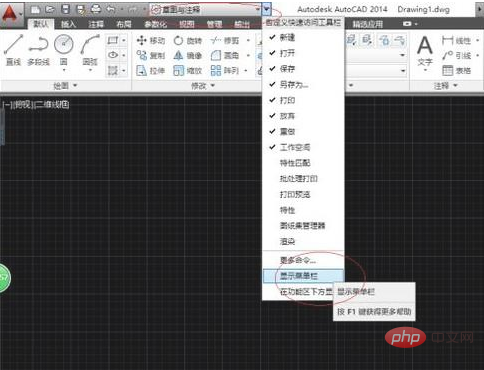Select the Table (表格) tool
This screenshot has height=370, width=484.
point(456,70)
